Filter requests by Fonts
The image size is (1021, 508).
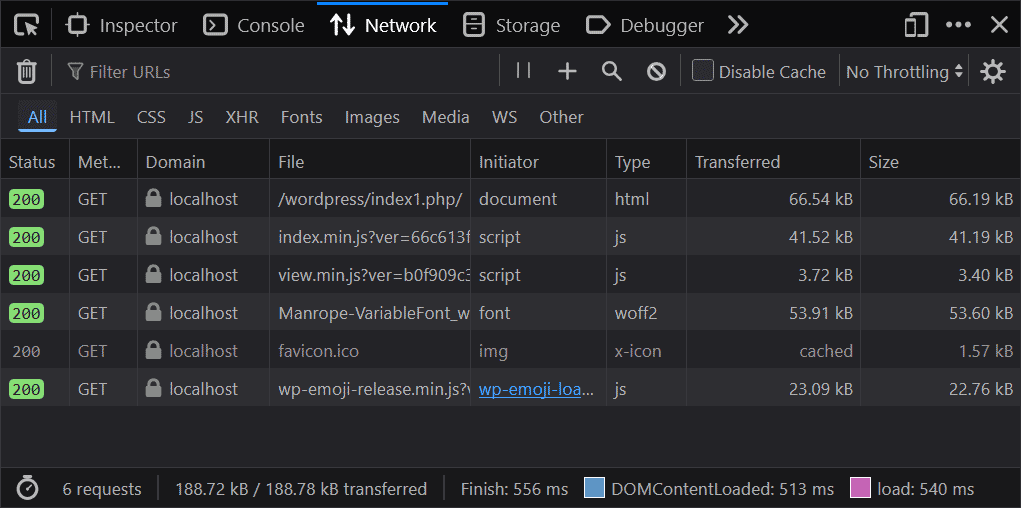301,117
